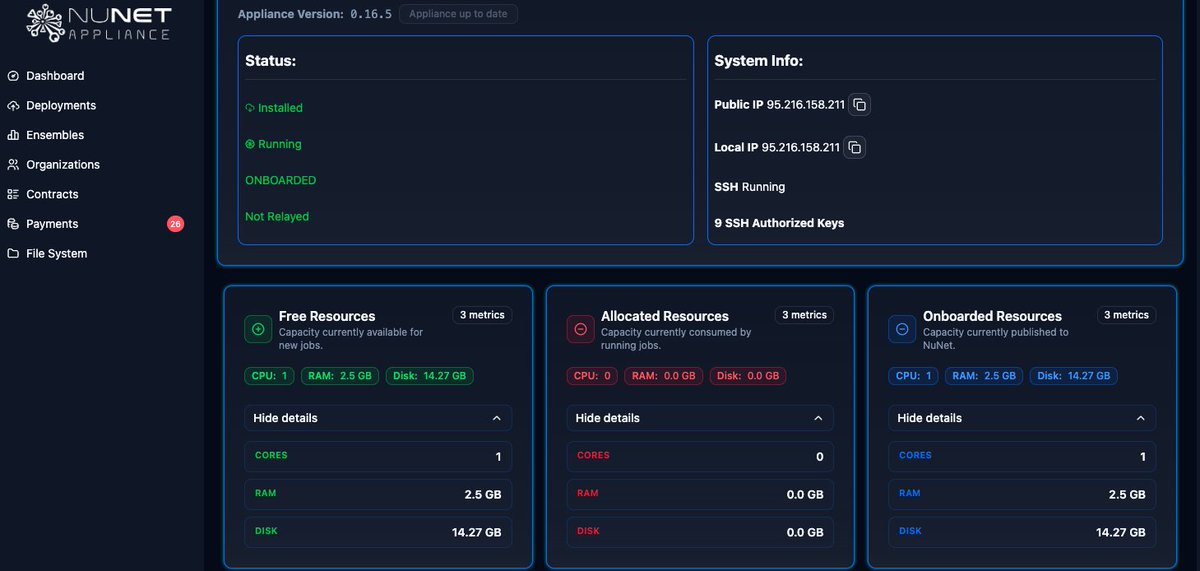Click the Appliance up to date button

459,14
